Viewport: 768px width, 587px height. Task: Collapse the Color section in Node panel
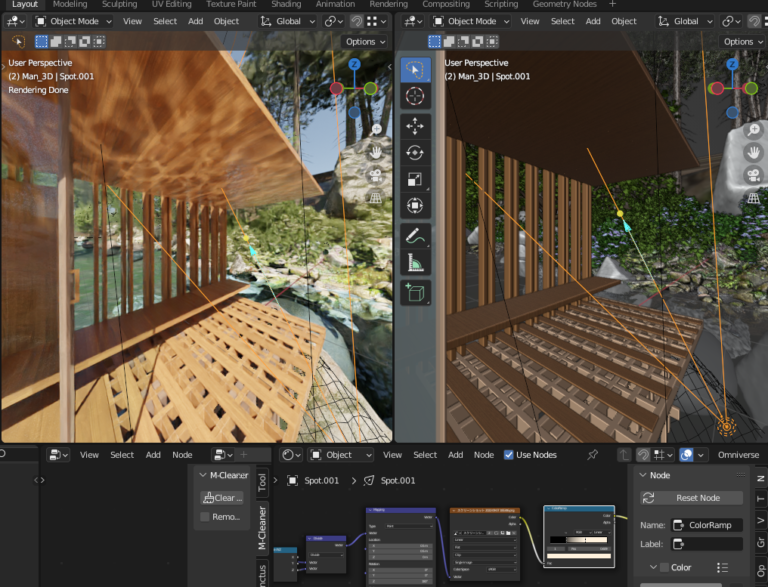click(653, 567)
